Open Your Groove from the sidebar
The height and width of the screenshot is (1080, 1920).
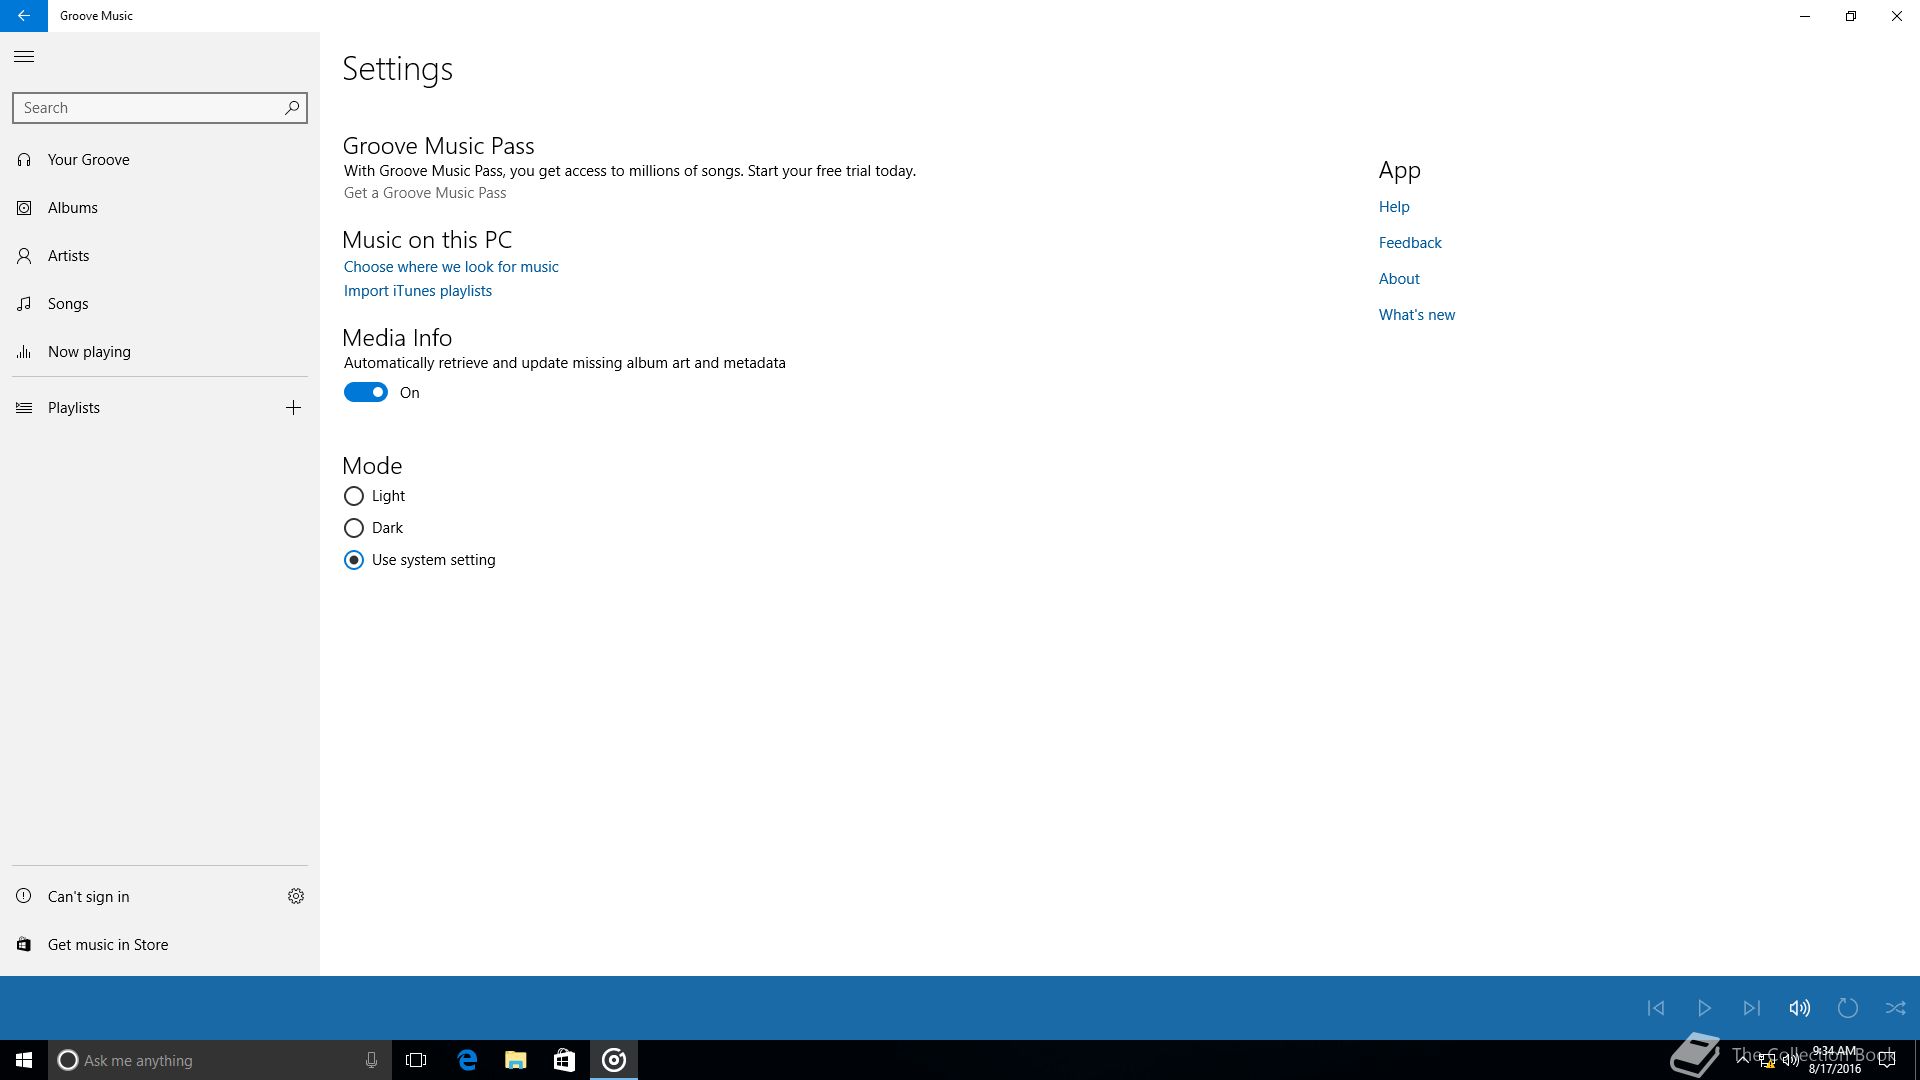click(x=160, y=160)
